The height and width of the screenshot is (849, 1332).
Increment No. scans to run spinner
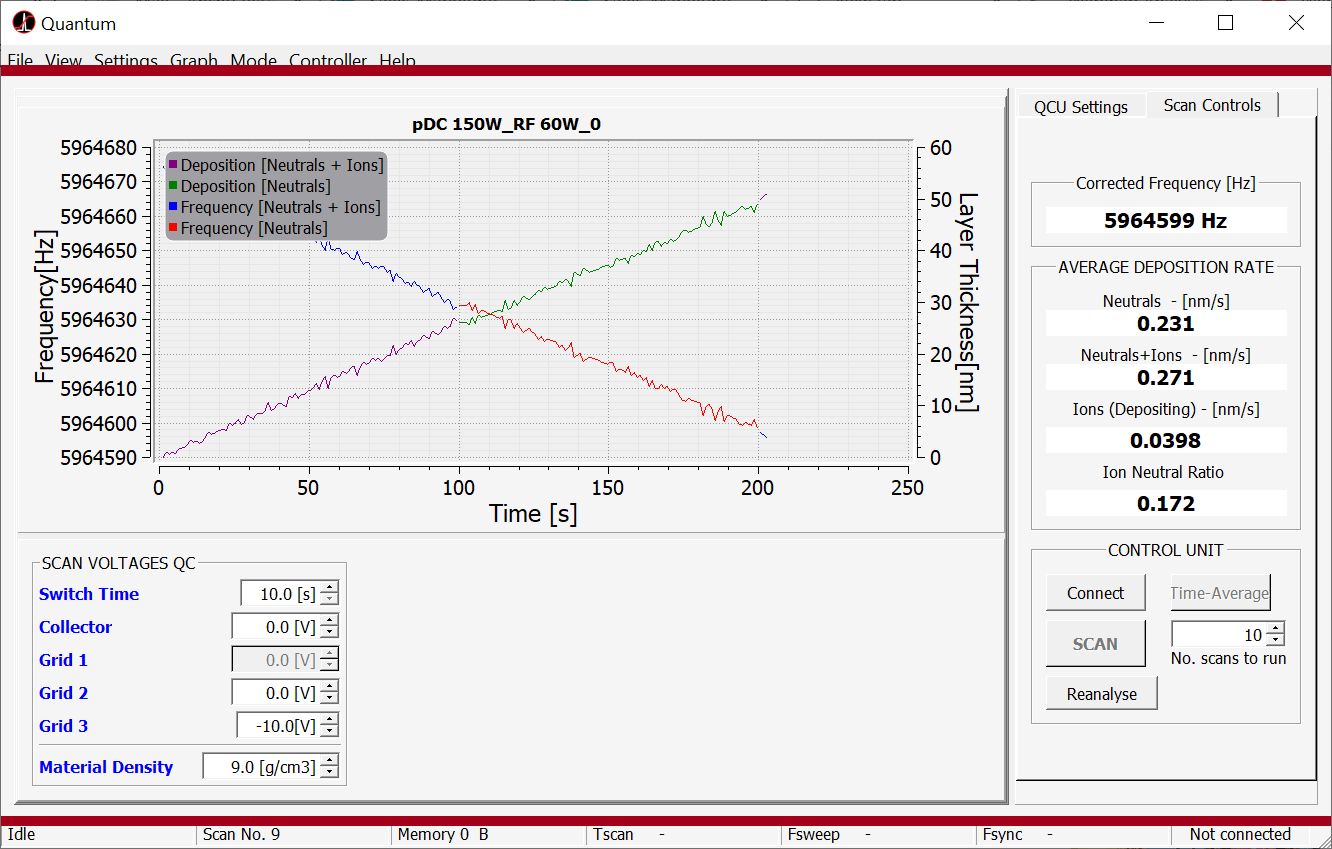tap(1275, 629)
